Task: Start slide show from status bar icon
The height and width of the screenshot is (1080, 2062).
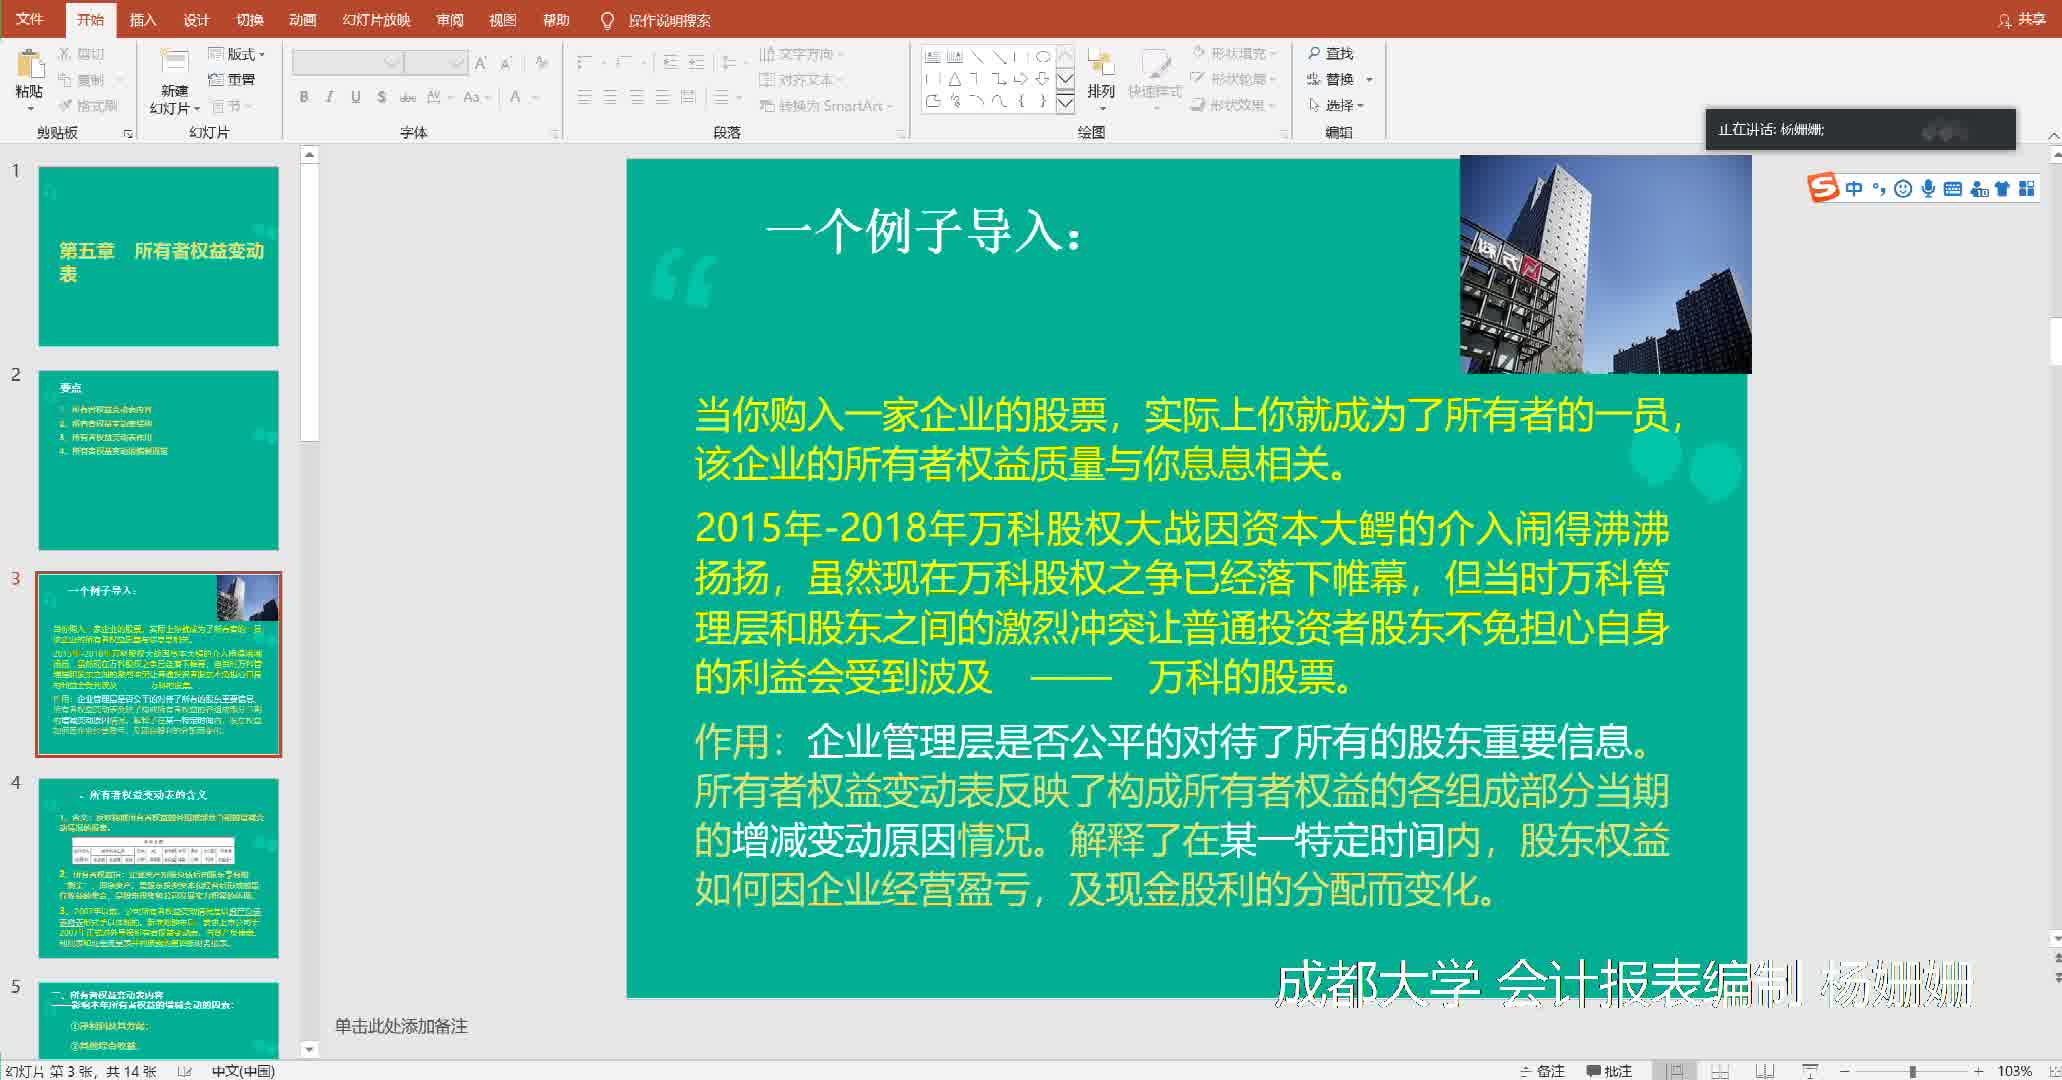Action: [x=1810, y=1071]
